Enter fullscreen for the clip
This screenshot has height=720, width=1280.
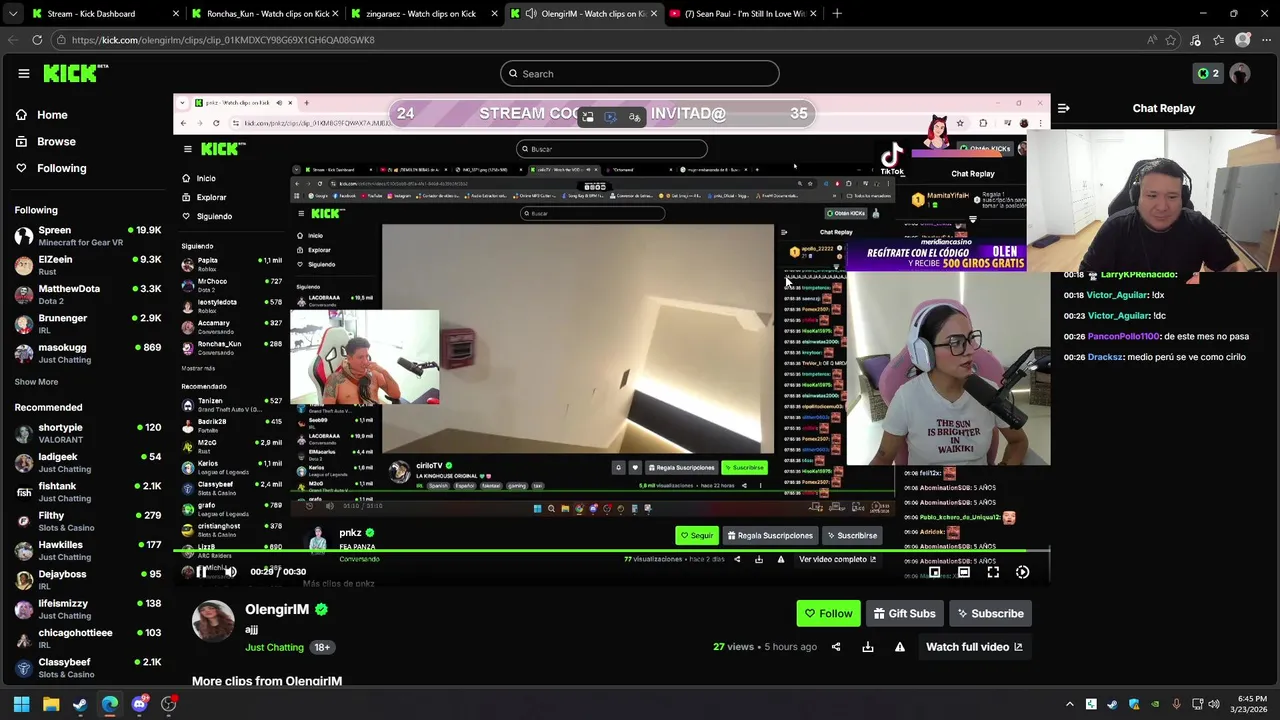[x=993, y=572]
